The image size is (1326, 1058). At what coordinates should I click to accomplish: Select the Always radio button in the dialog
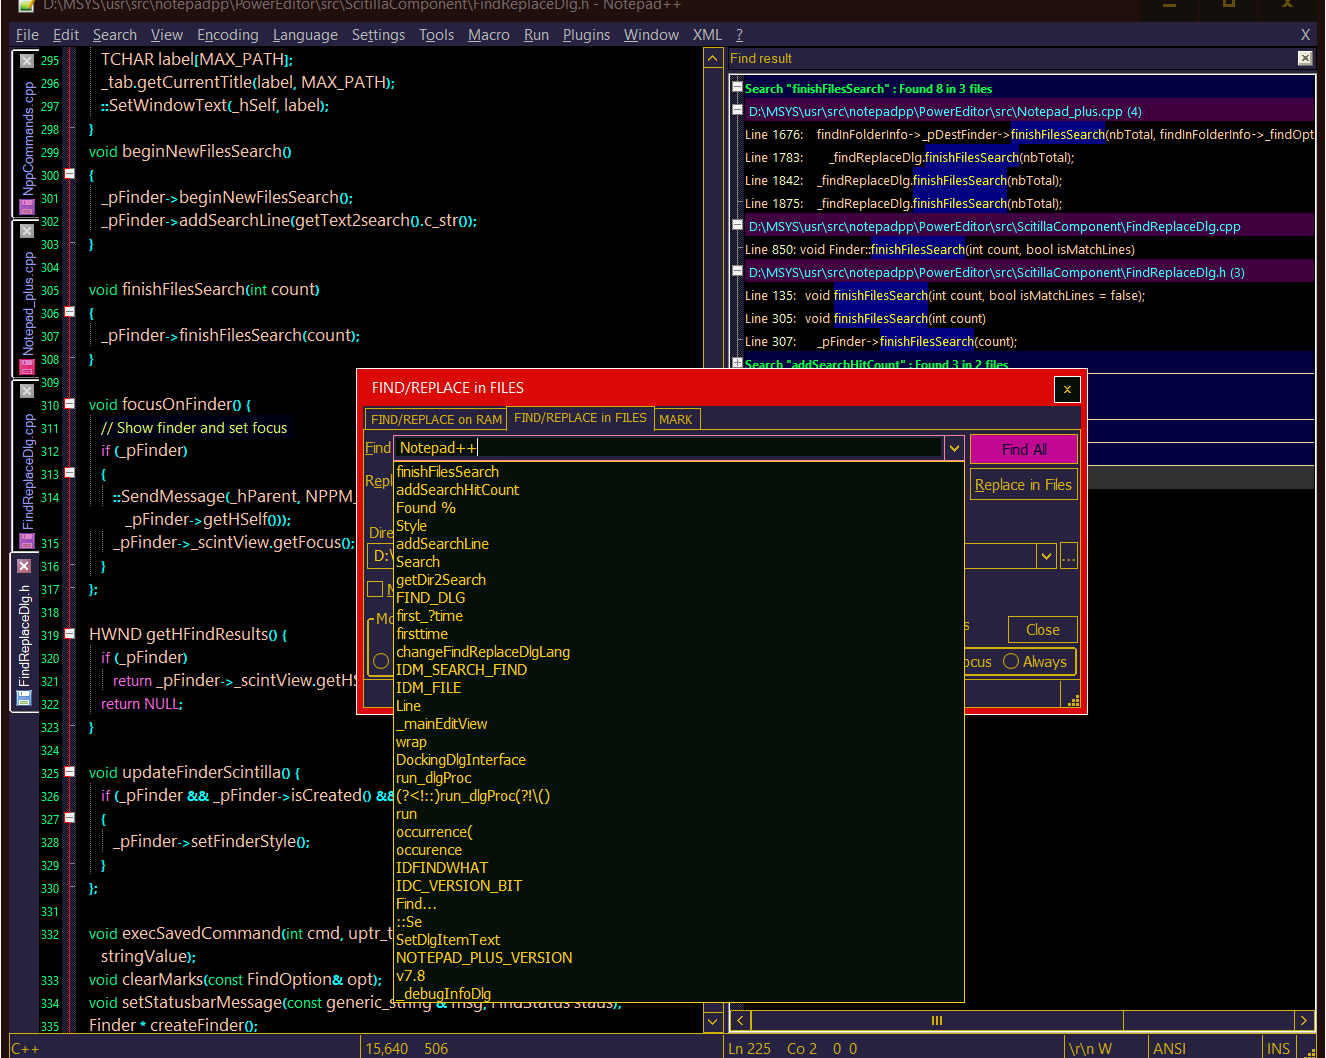pos(1010,661)
